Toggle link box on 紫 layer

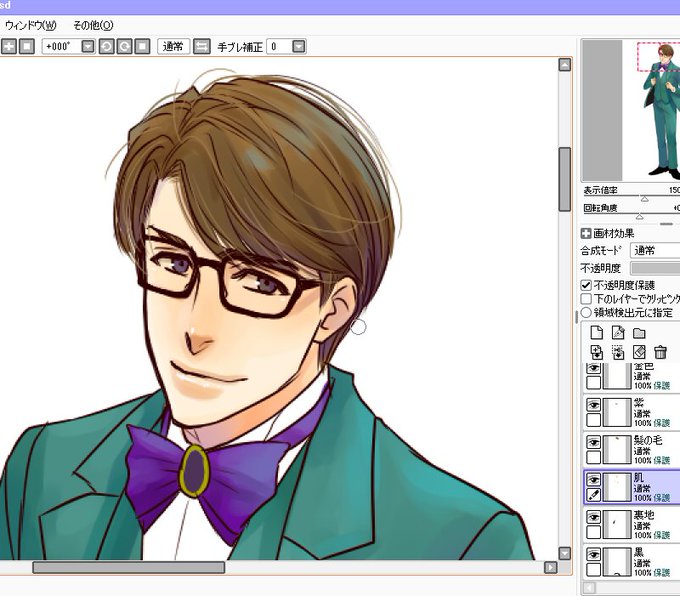coord(593,420)
